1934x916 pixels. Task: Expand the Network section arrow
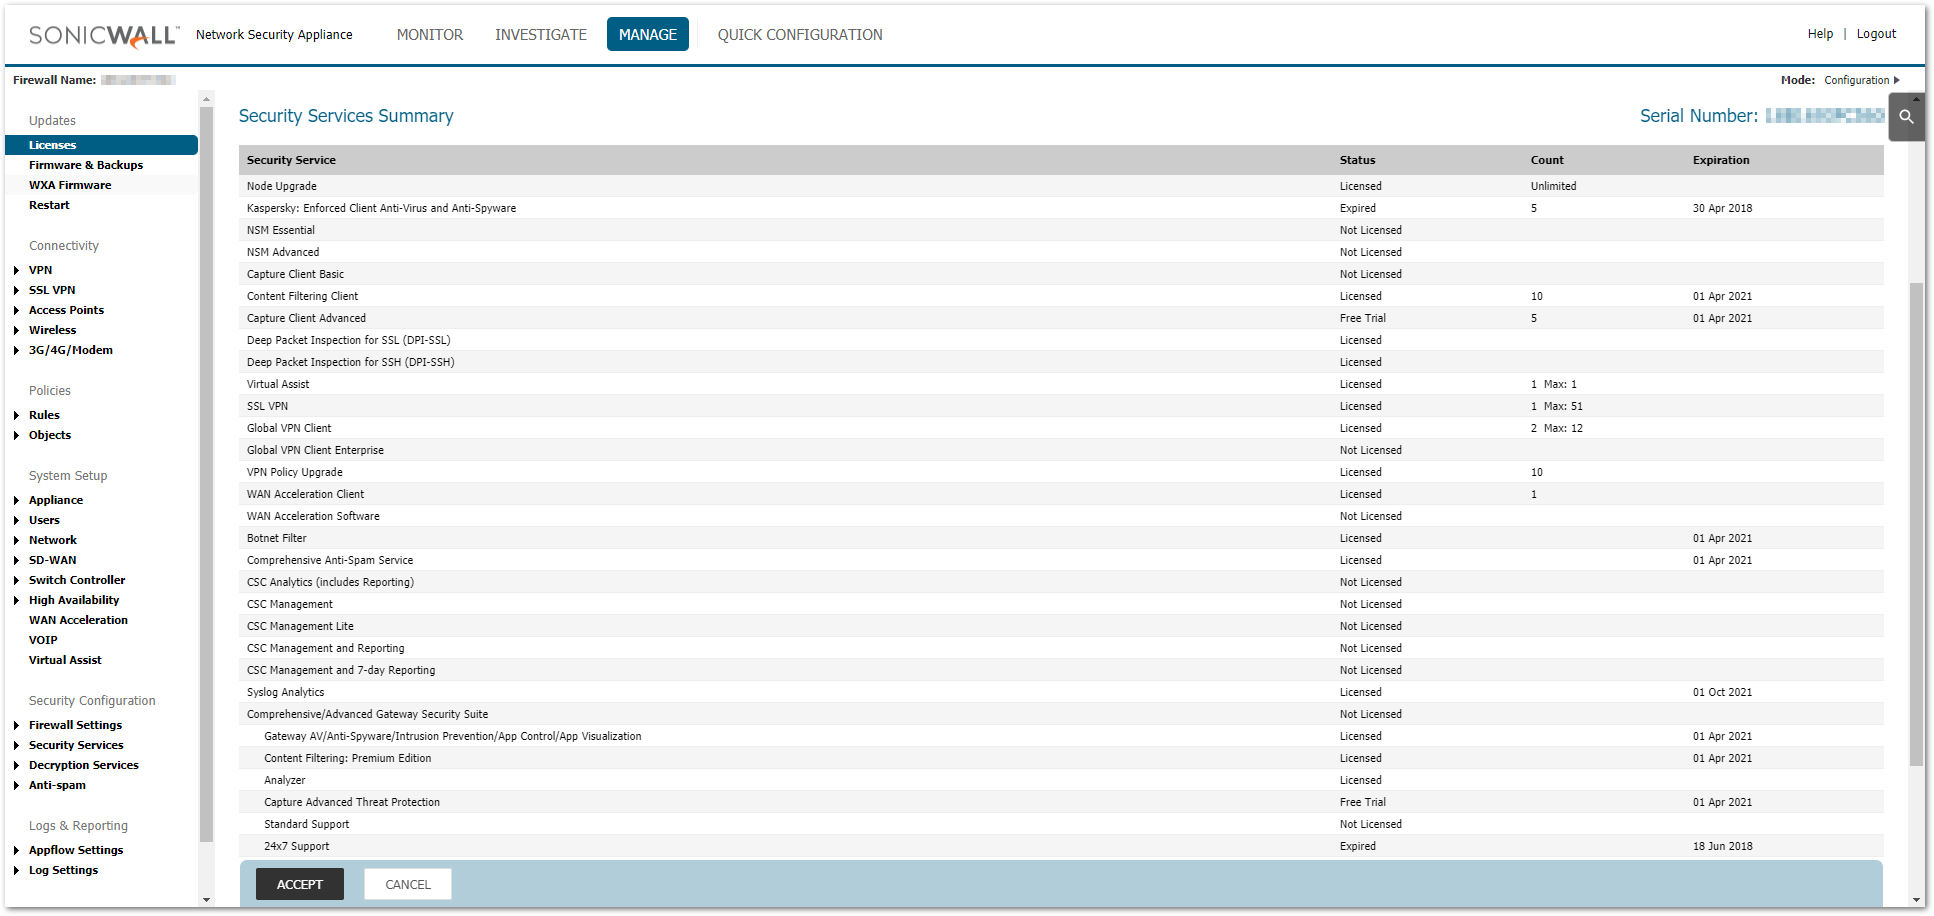pos(17,540)
